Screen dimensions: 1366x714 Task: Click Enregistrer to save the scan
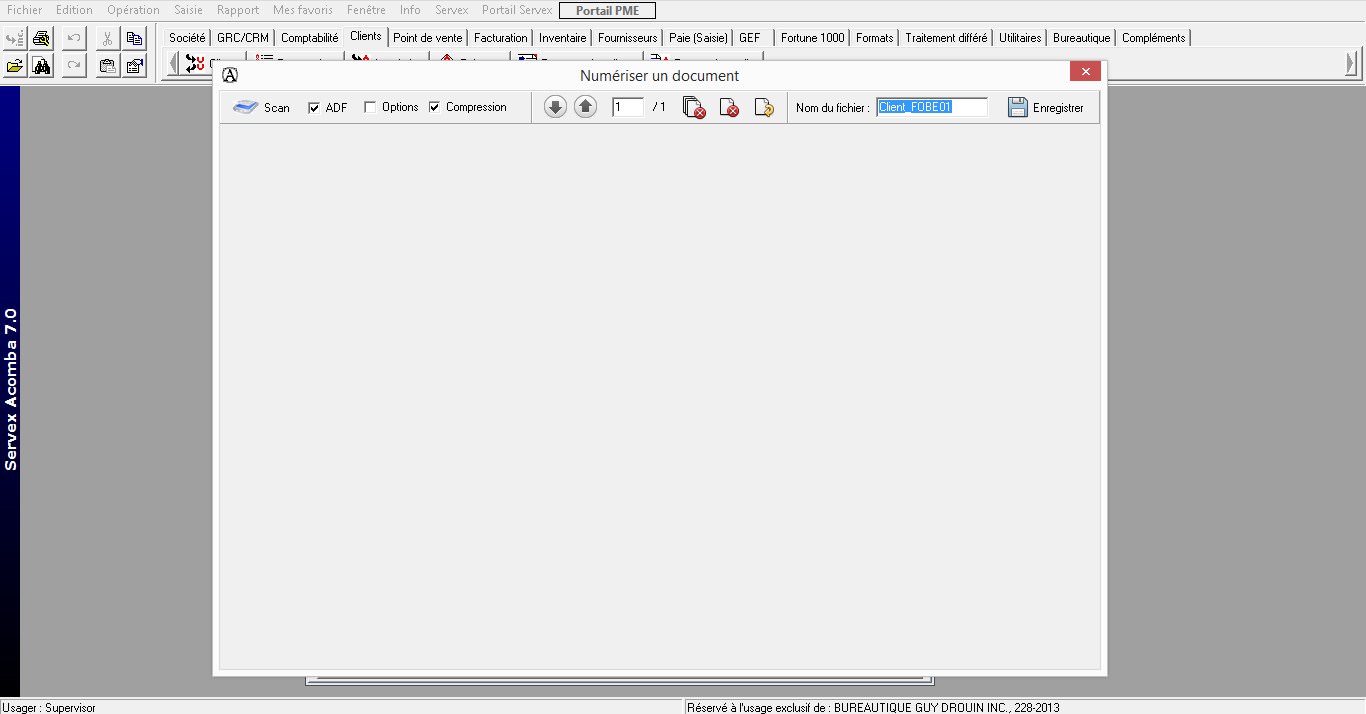click(x=1045, y=107)
